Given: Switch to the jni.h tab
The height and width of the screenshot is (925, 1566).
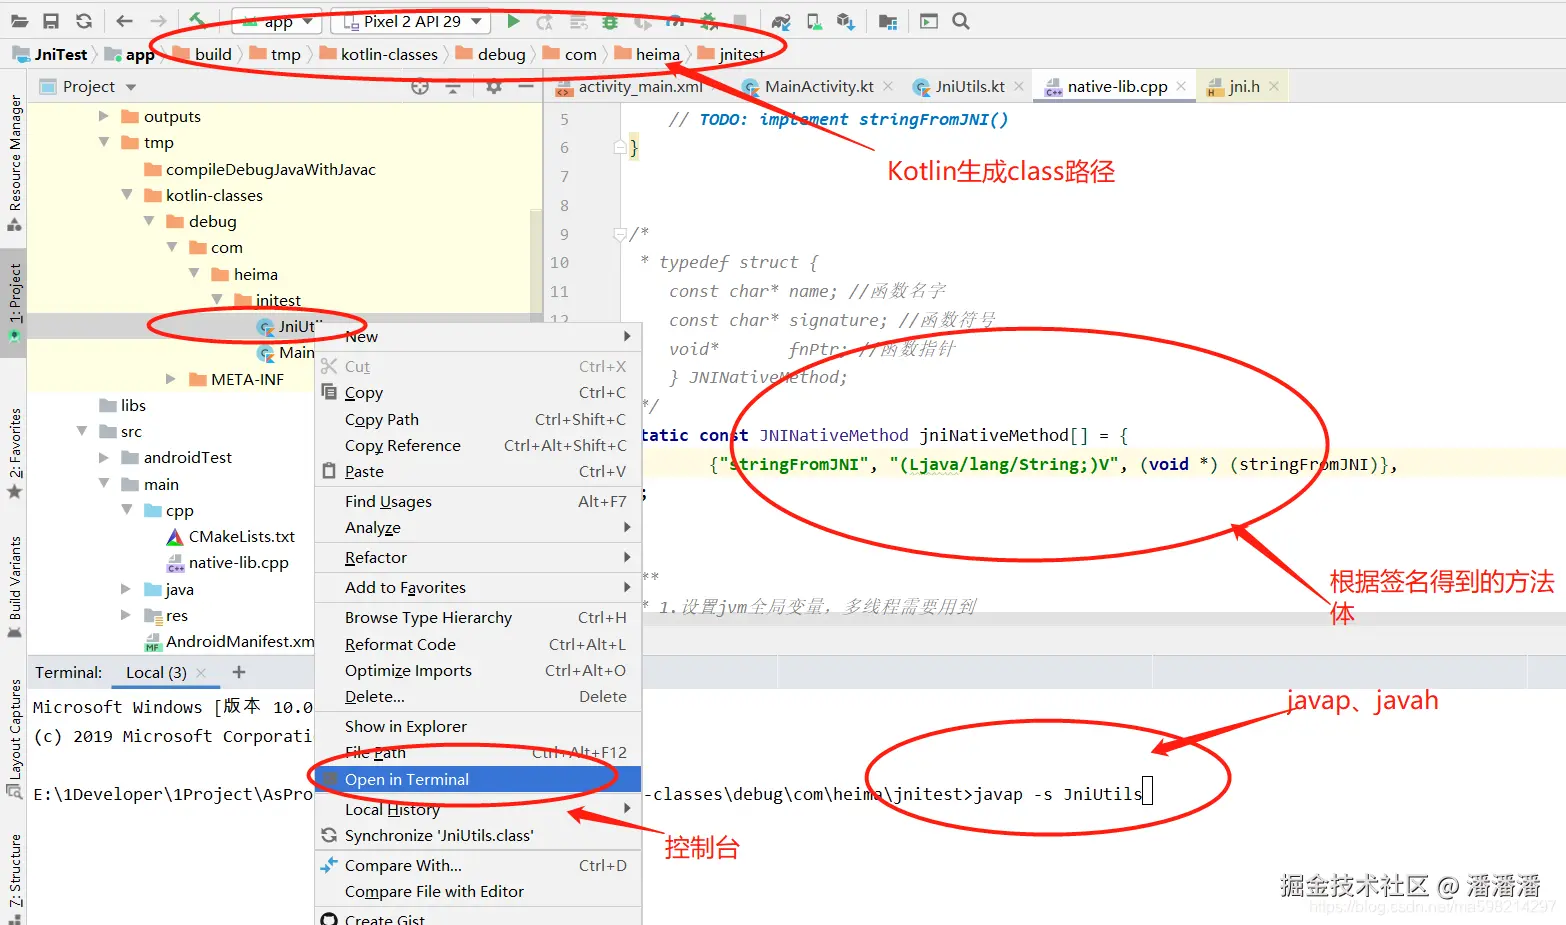Looking at the screenshot, I should pos(1243,87).
